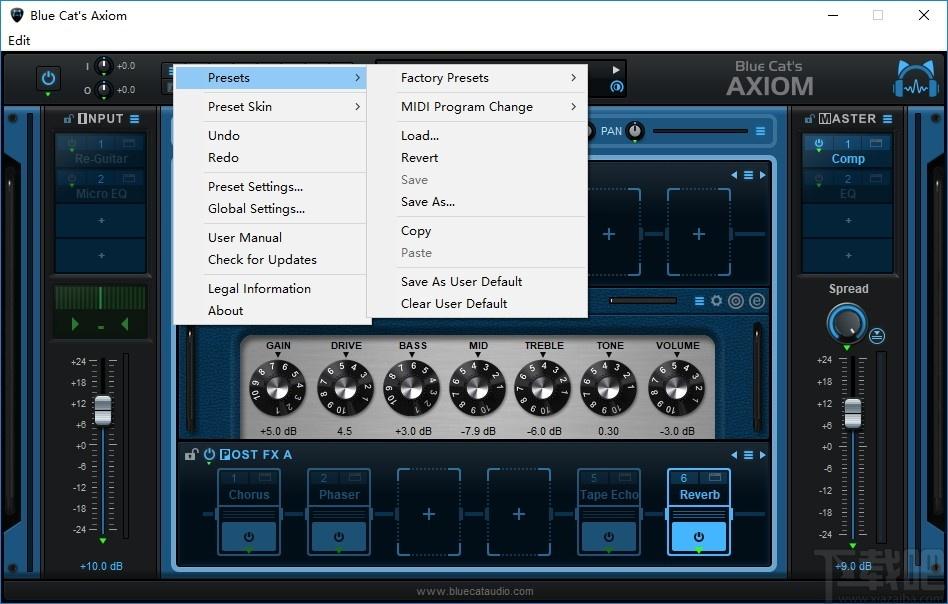Expand the Preset Skin submenu

pos(270,107)
